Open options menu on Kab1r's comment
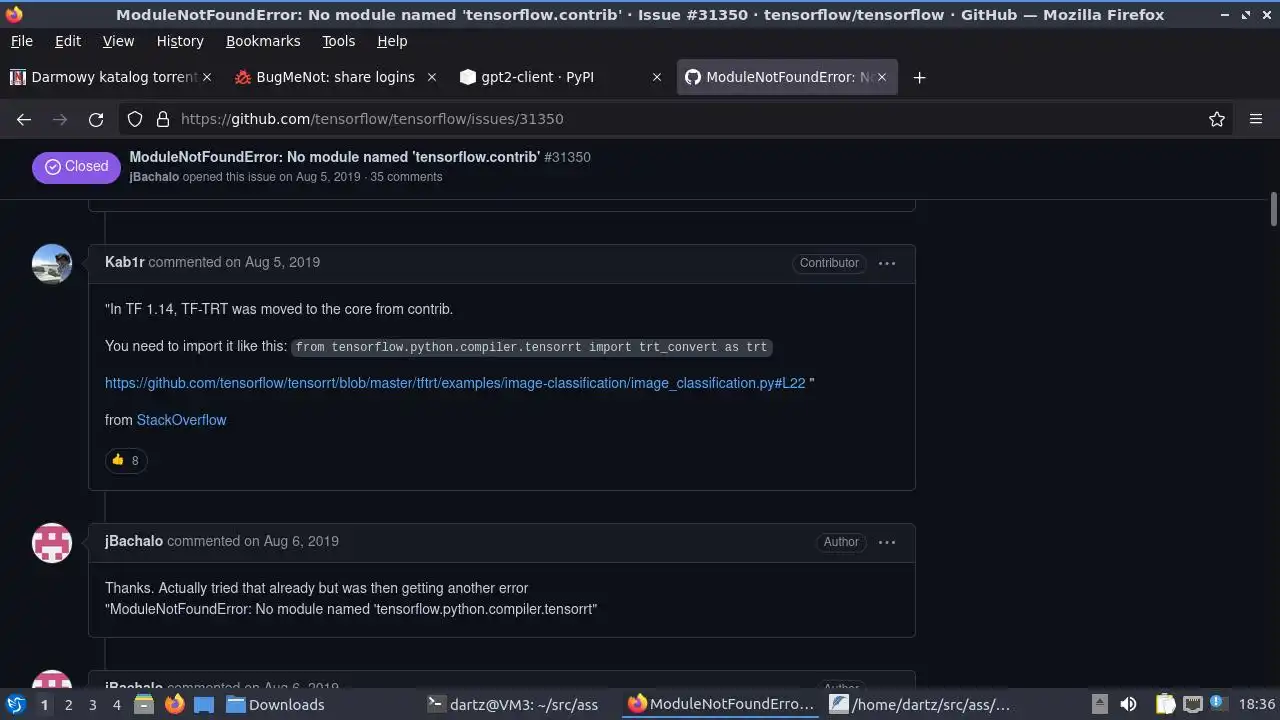Image resolution: width=1280 pixels, height=720 pixels. point(887,263)
